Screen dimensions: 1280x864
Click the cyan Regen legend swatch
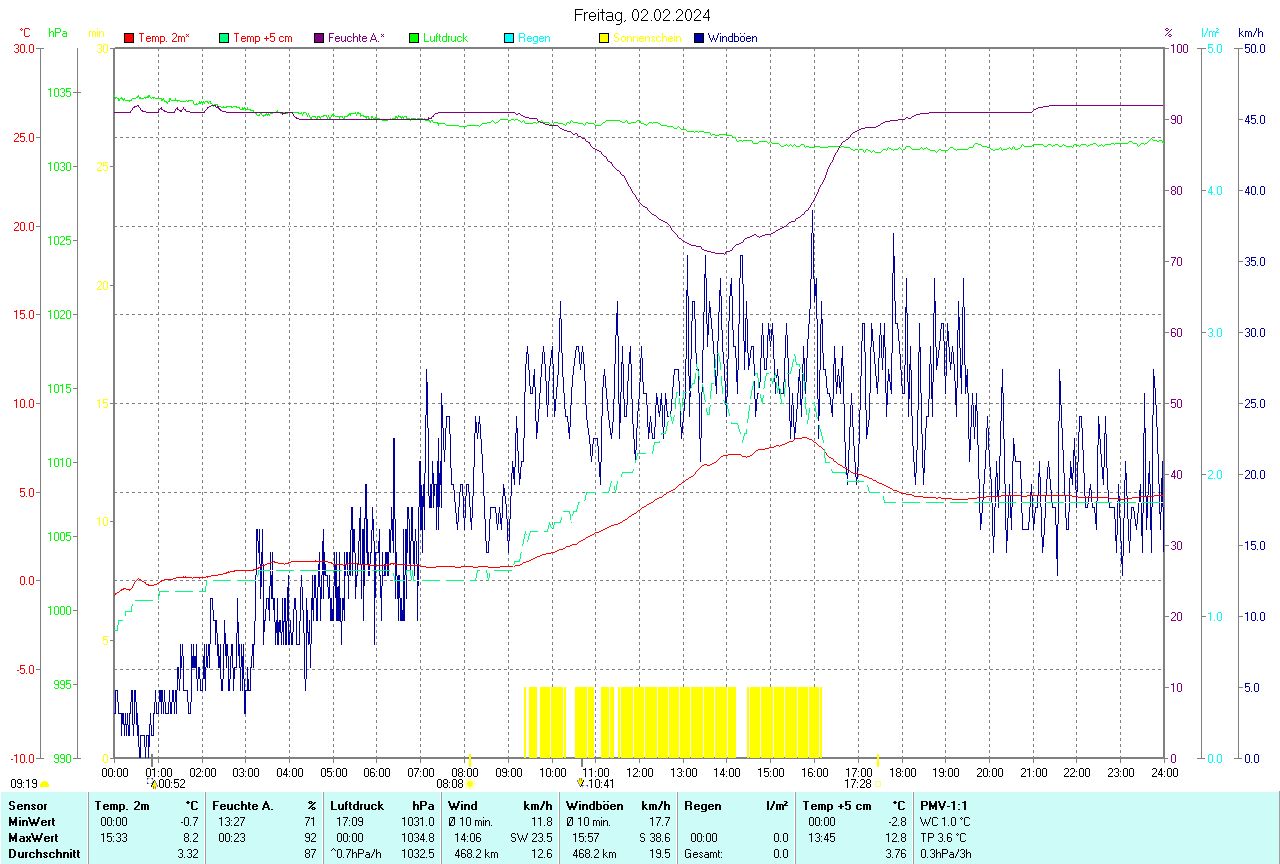click(x=509, y=38)
